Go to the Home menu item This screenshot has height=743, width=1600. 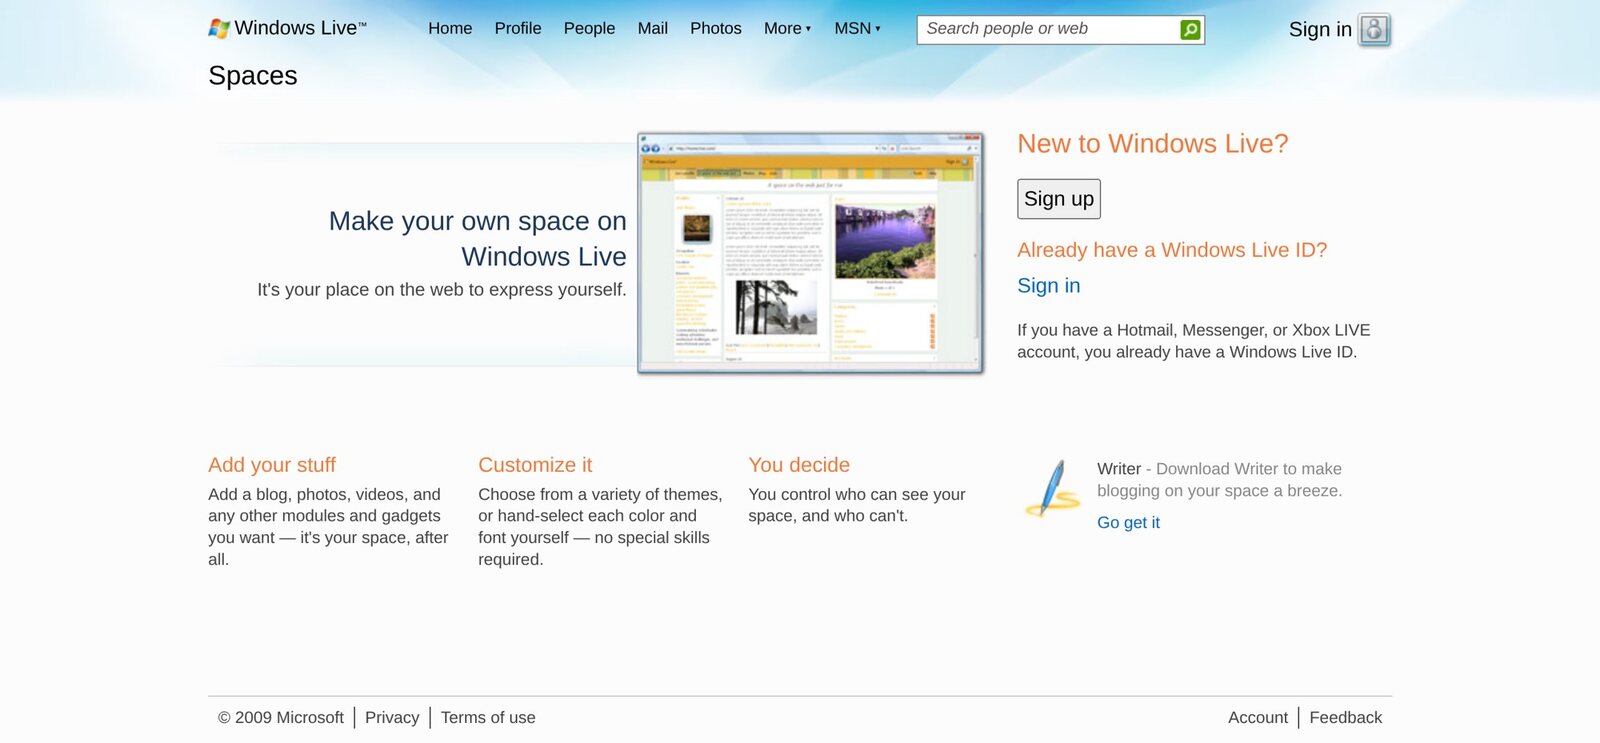coord(450,29)
